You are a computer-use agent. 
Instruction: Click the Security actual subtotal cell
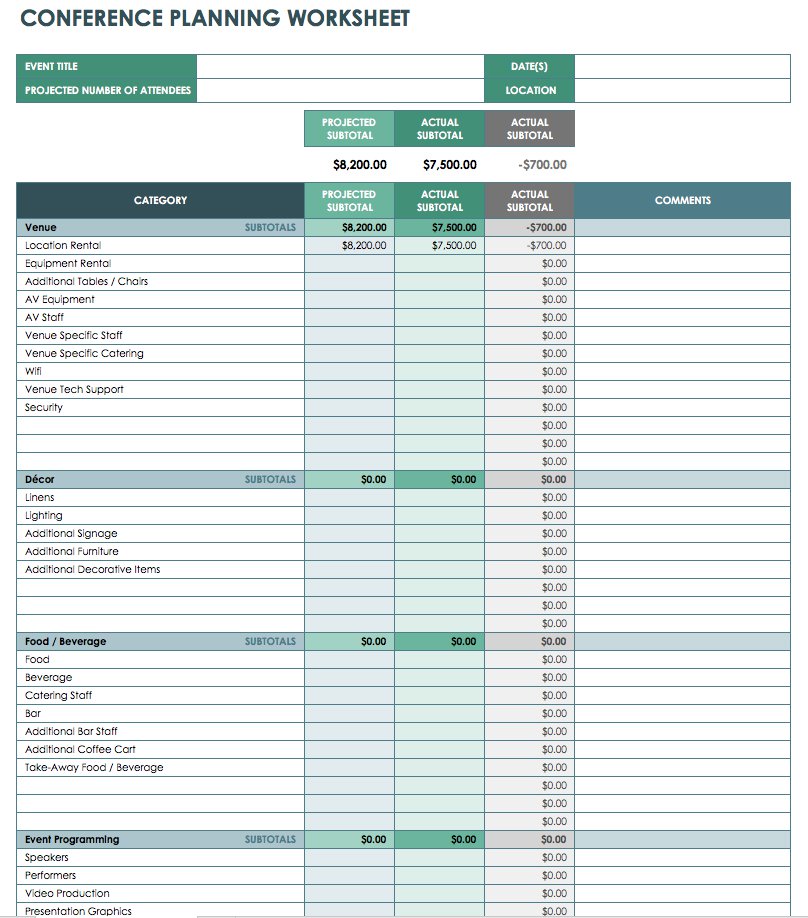440,407
